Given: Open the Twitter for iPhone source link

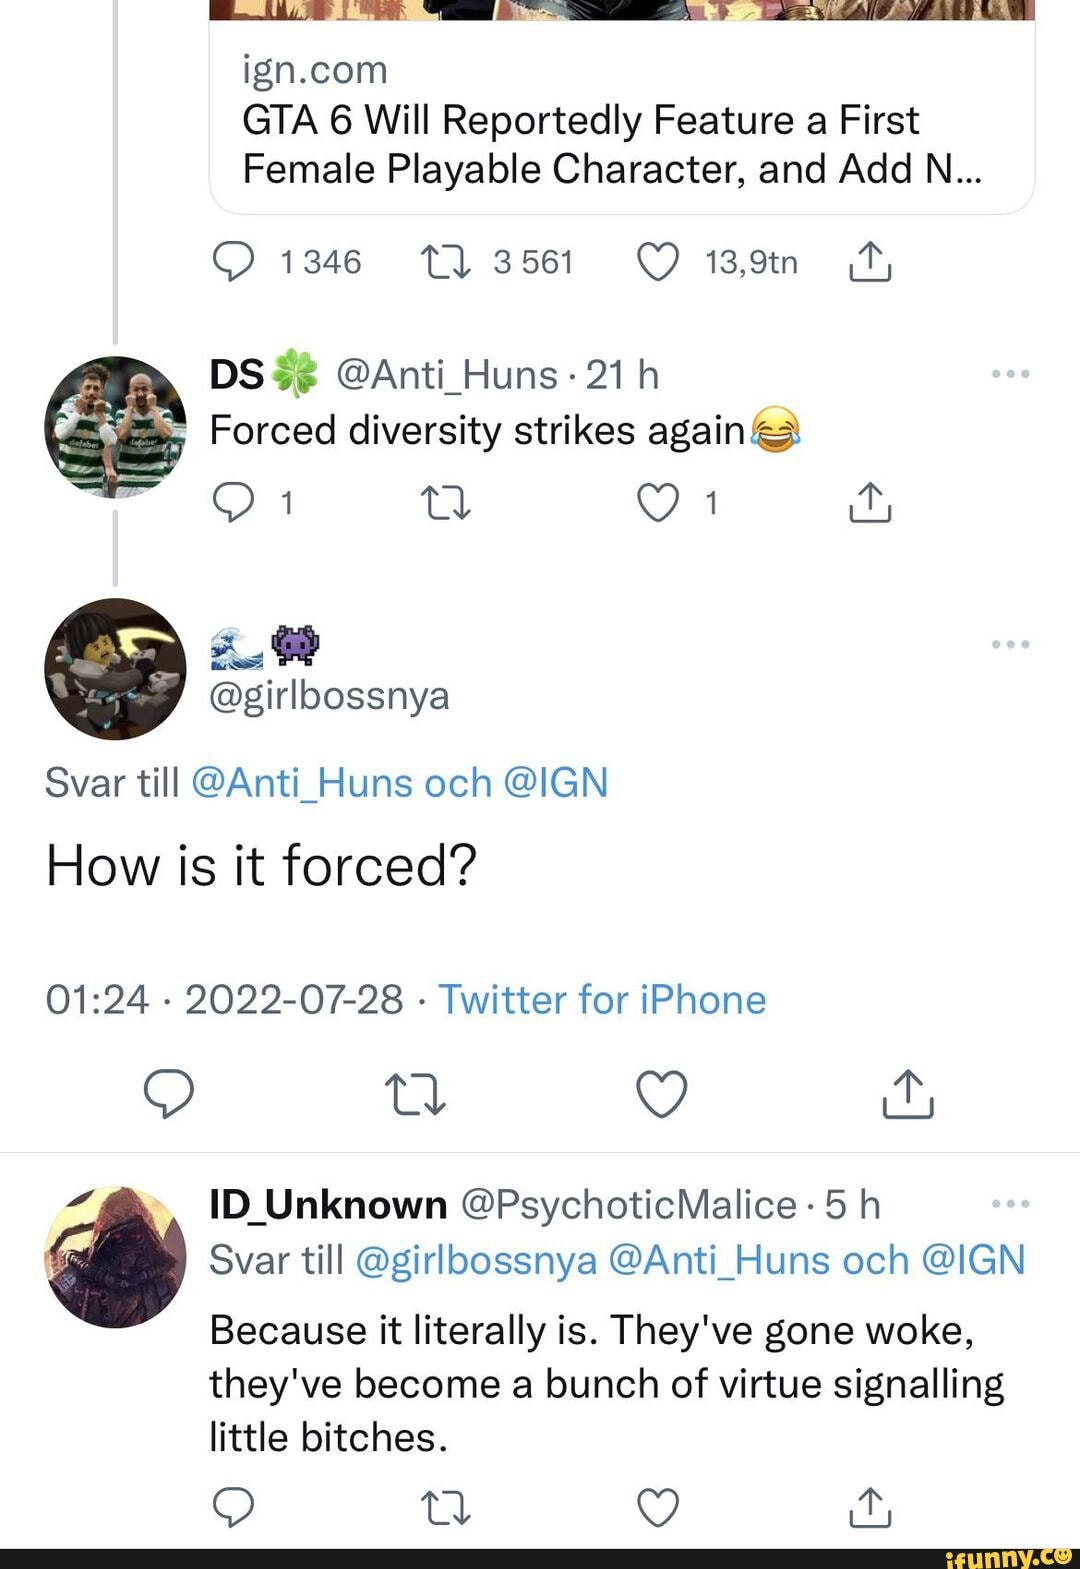Looking at the screenshot, I should pos(602,999).
